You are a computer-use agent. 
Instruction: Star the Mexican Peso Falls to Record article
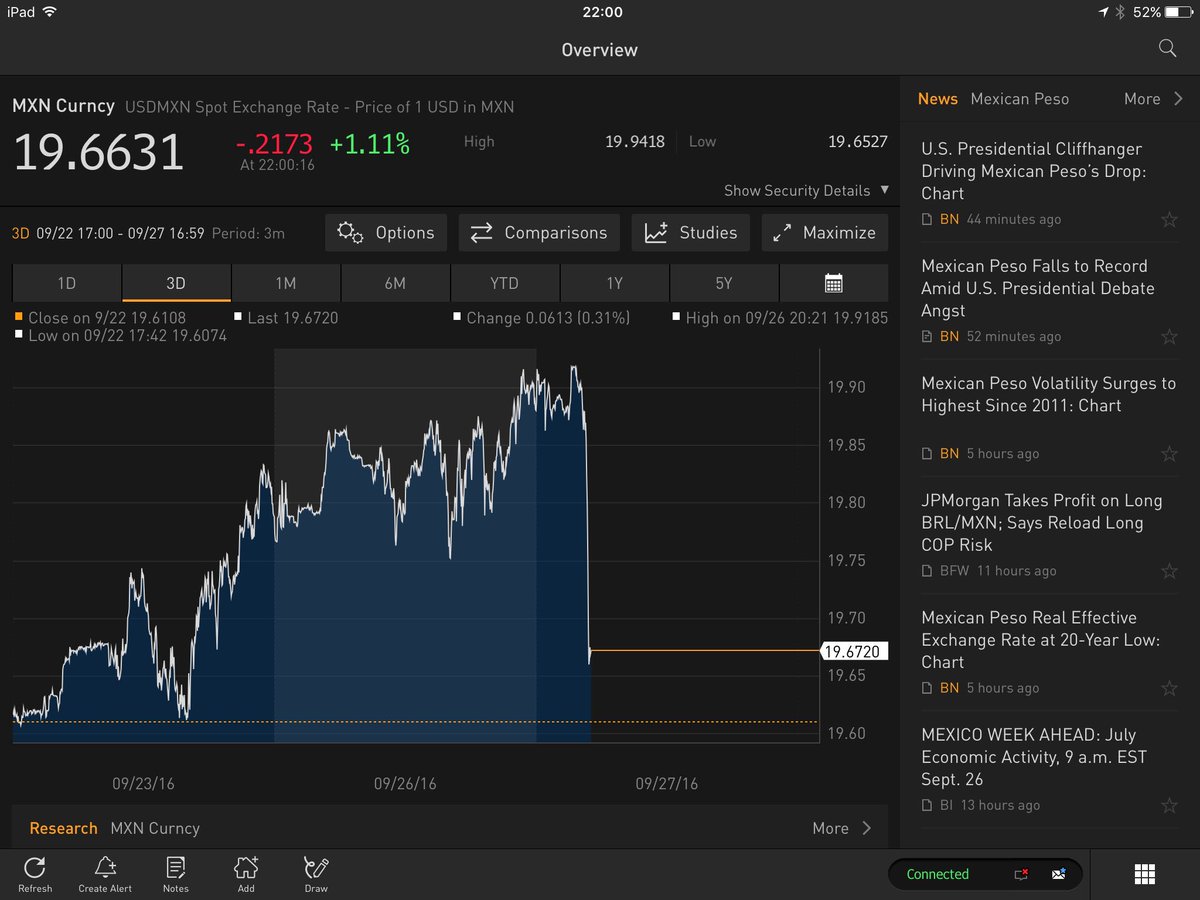coord(1169,337)
